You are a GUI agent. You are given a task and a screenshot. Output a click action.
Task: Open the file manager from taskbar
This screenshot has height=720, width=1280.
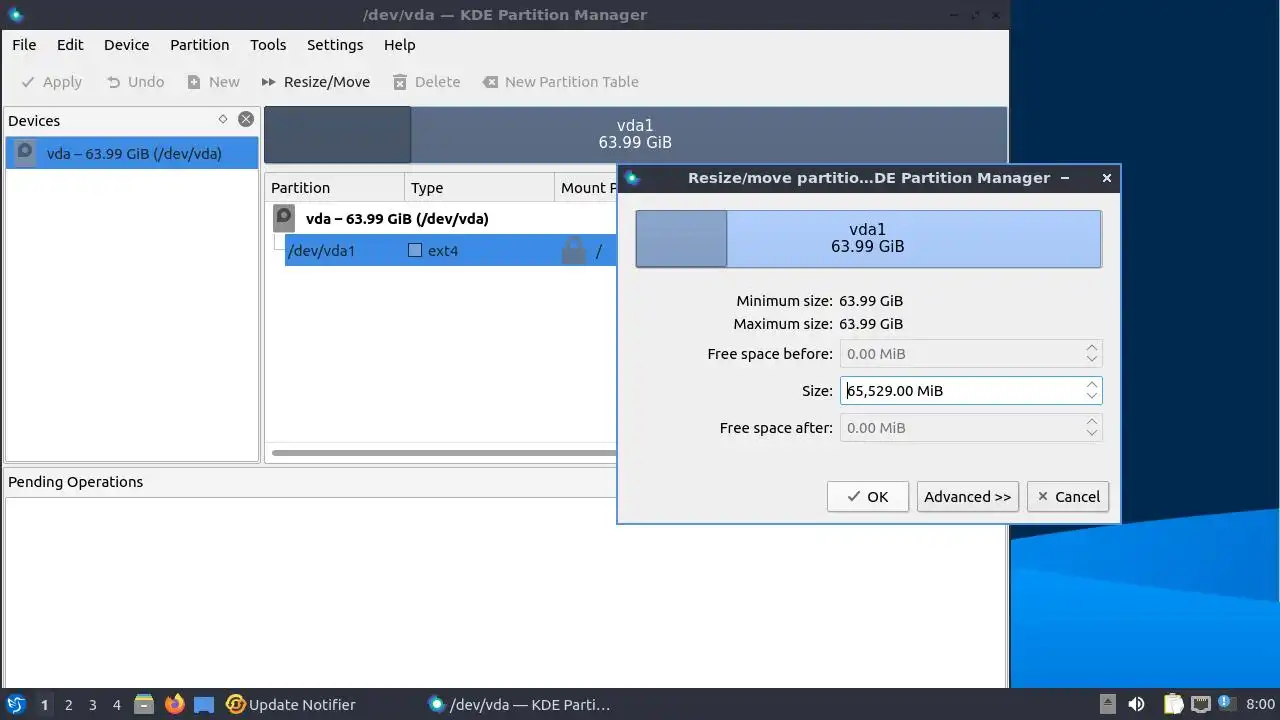click(144, 705)
